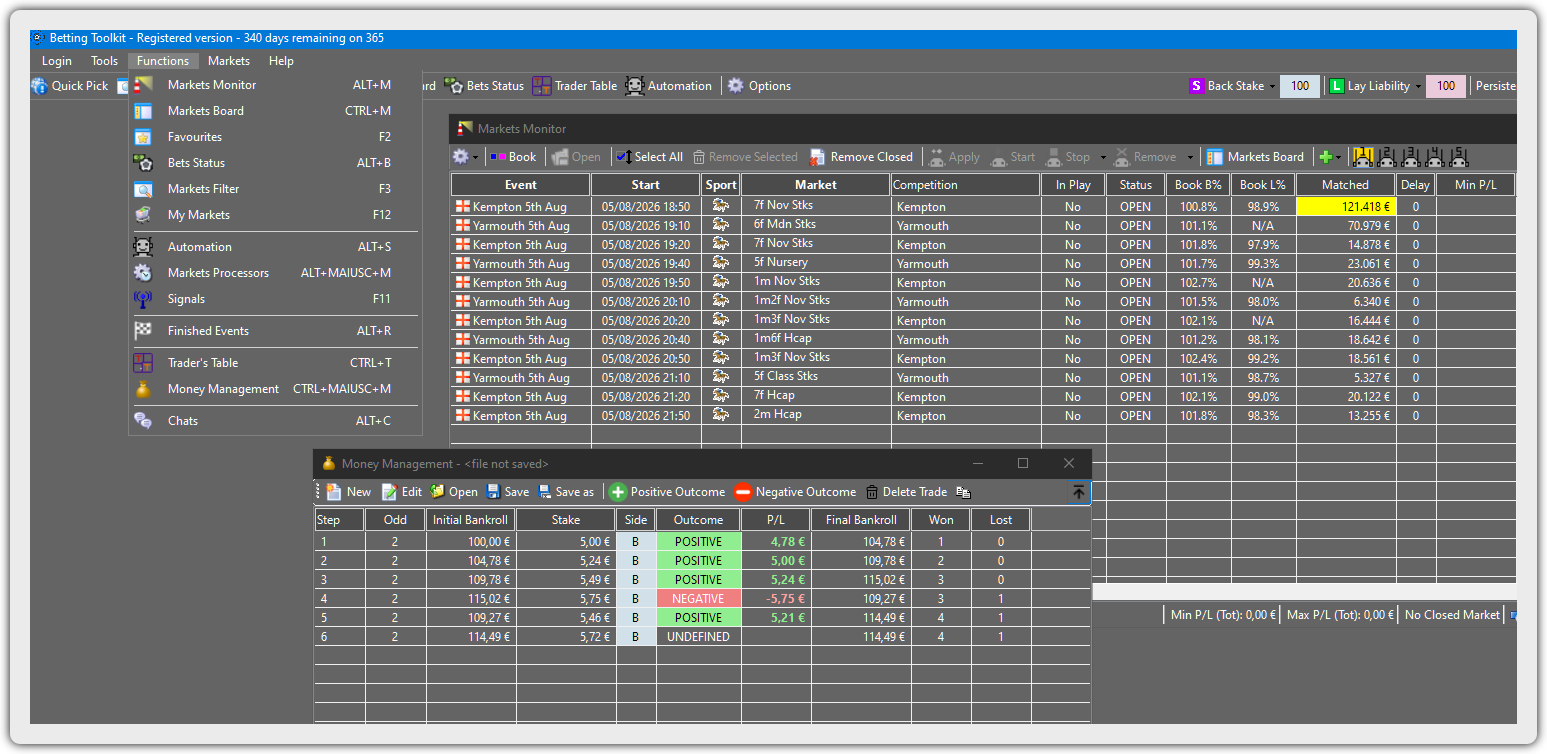Select the 2m Hcap market row
The width and height of the screenshot is (1547, 754).
pyautogui.click(x=983, y=416)
